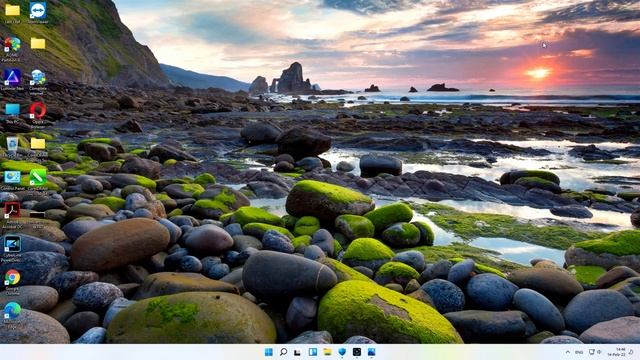Open File Explorer from the taskbar

point(327,352)
